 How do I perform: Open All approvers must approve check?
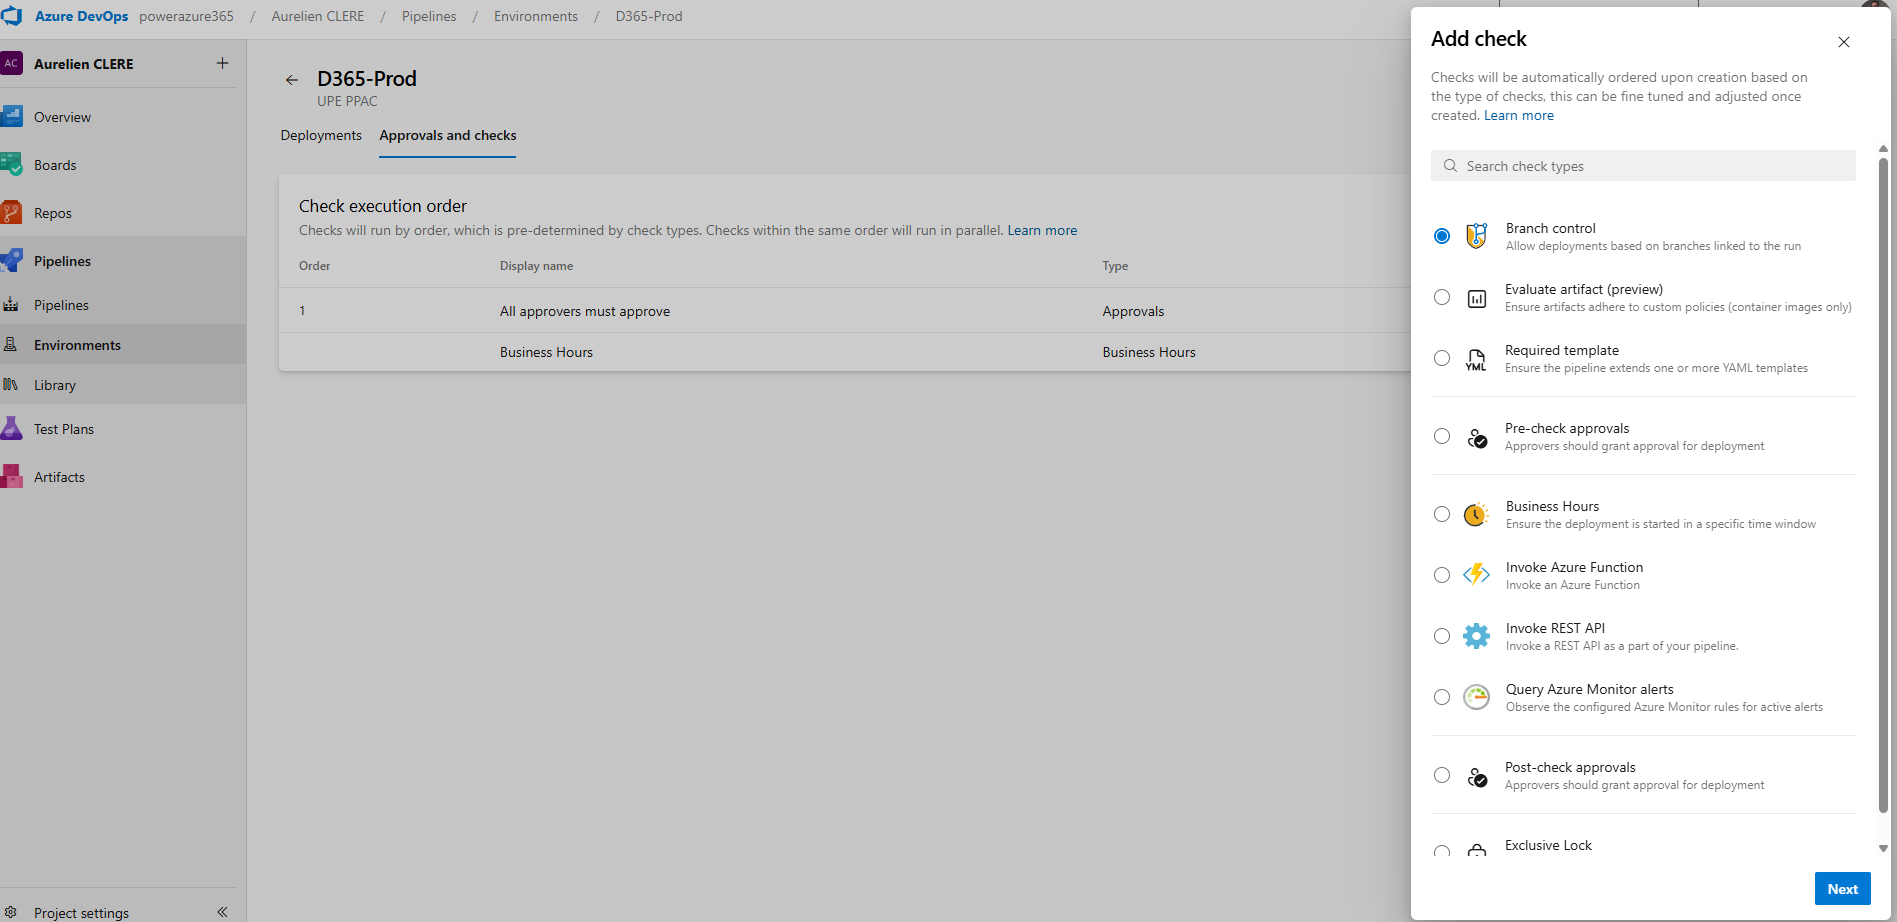[585, 311]
